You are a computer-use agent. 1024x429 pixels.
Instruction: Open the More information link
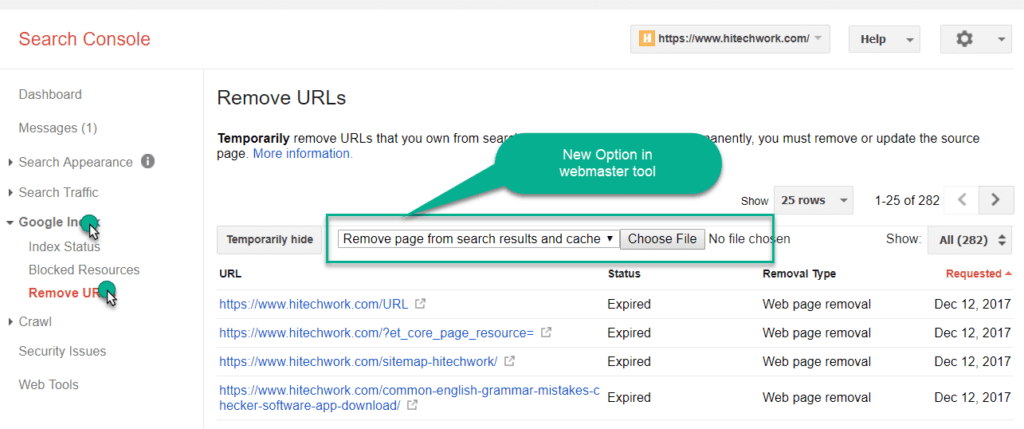[x=302, y=154]
